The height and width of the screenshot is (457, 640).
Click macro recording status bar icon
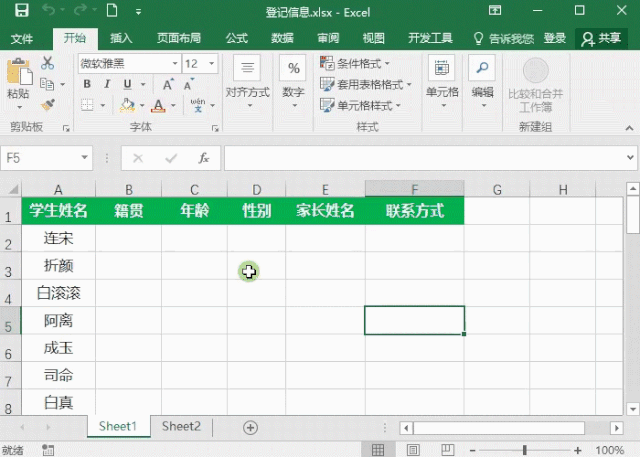[x=48, y=450]
